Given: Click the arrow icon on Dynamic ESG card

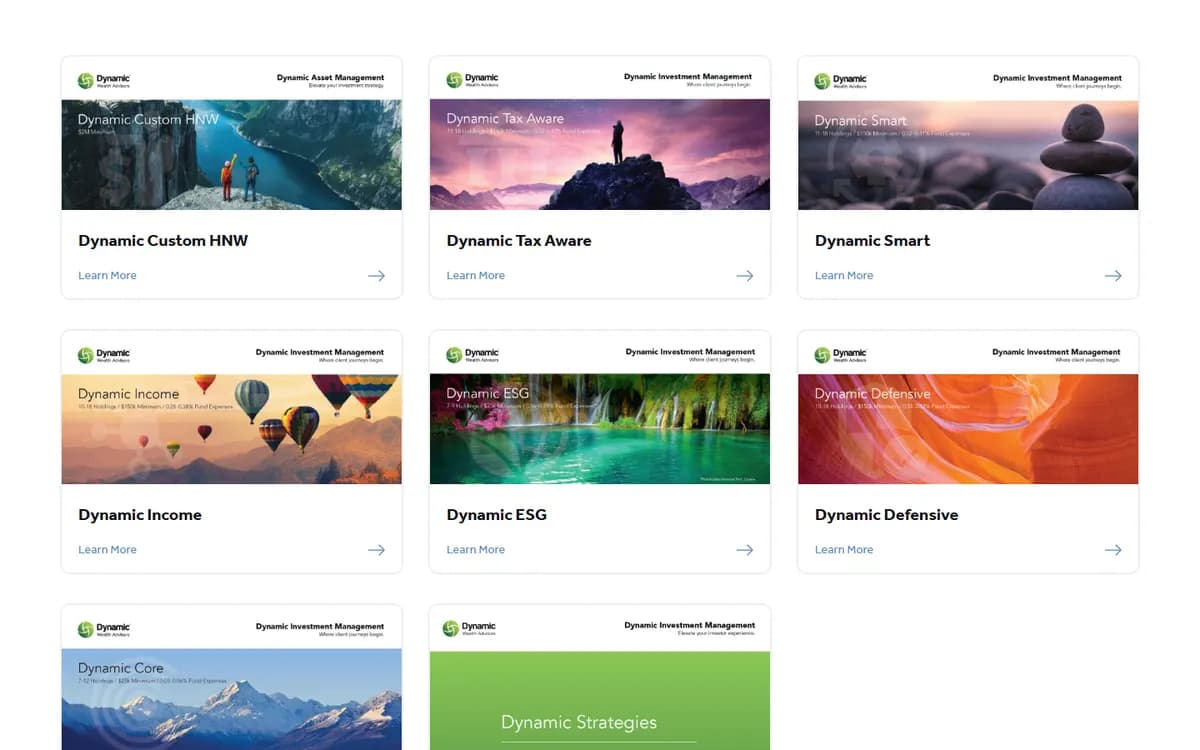Looking at the screenshot, I should 744,550.
